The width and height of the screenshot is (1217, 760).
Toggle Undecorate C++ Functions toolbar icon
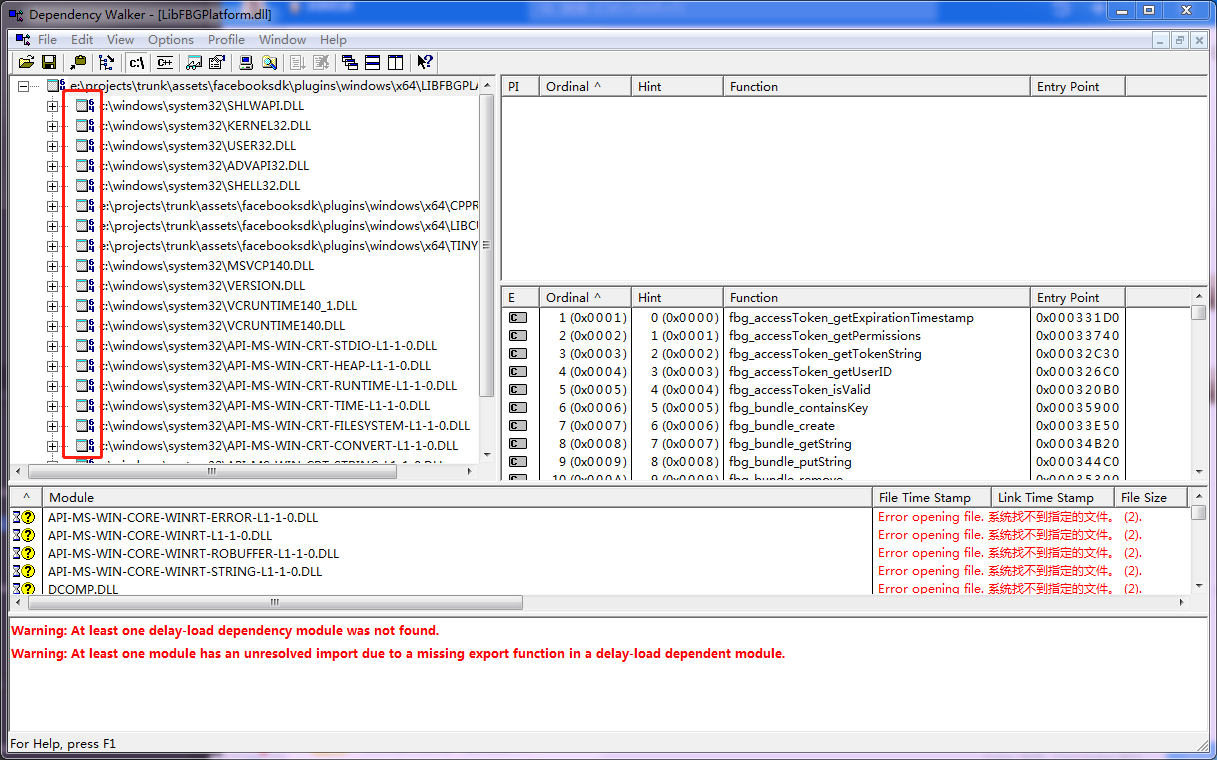pos(164,62)
